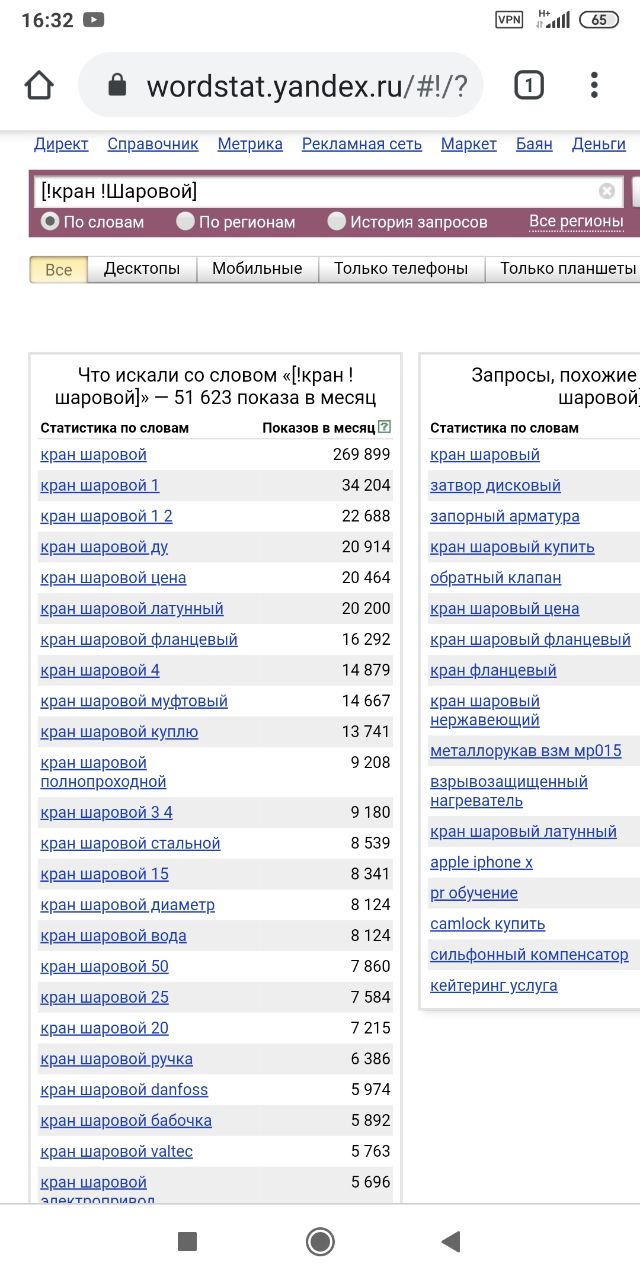
Task: Open the query кран шаровой 25
Action: (x=104, y=998)
